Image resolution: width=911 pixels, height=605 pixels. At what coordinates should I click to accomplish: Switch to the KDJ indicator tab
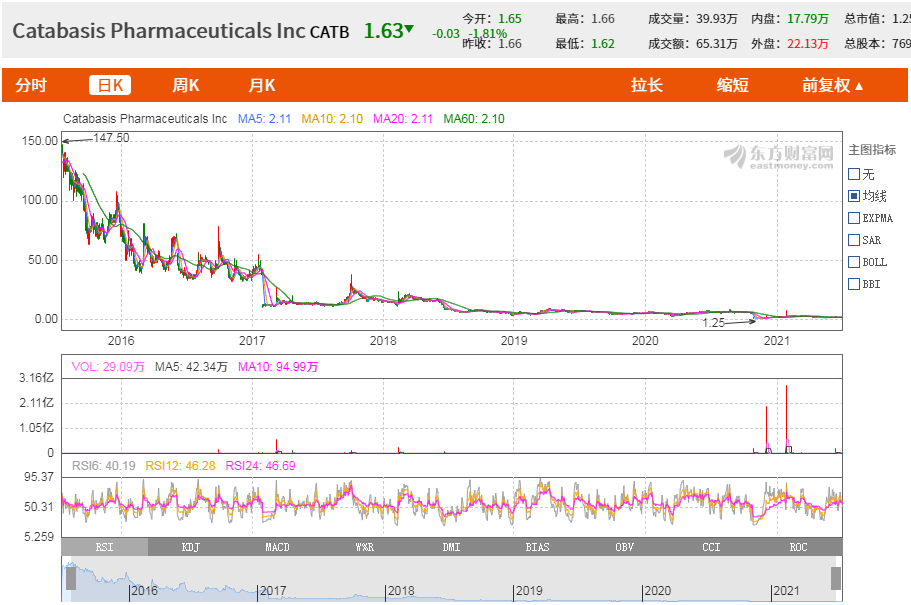click(191, 547)
